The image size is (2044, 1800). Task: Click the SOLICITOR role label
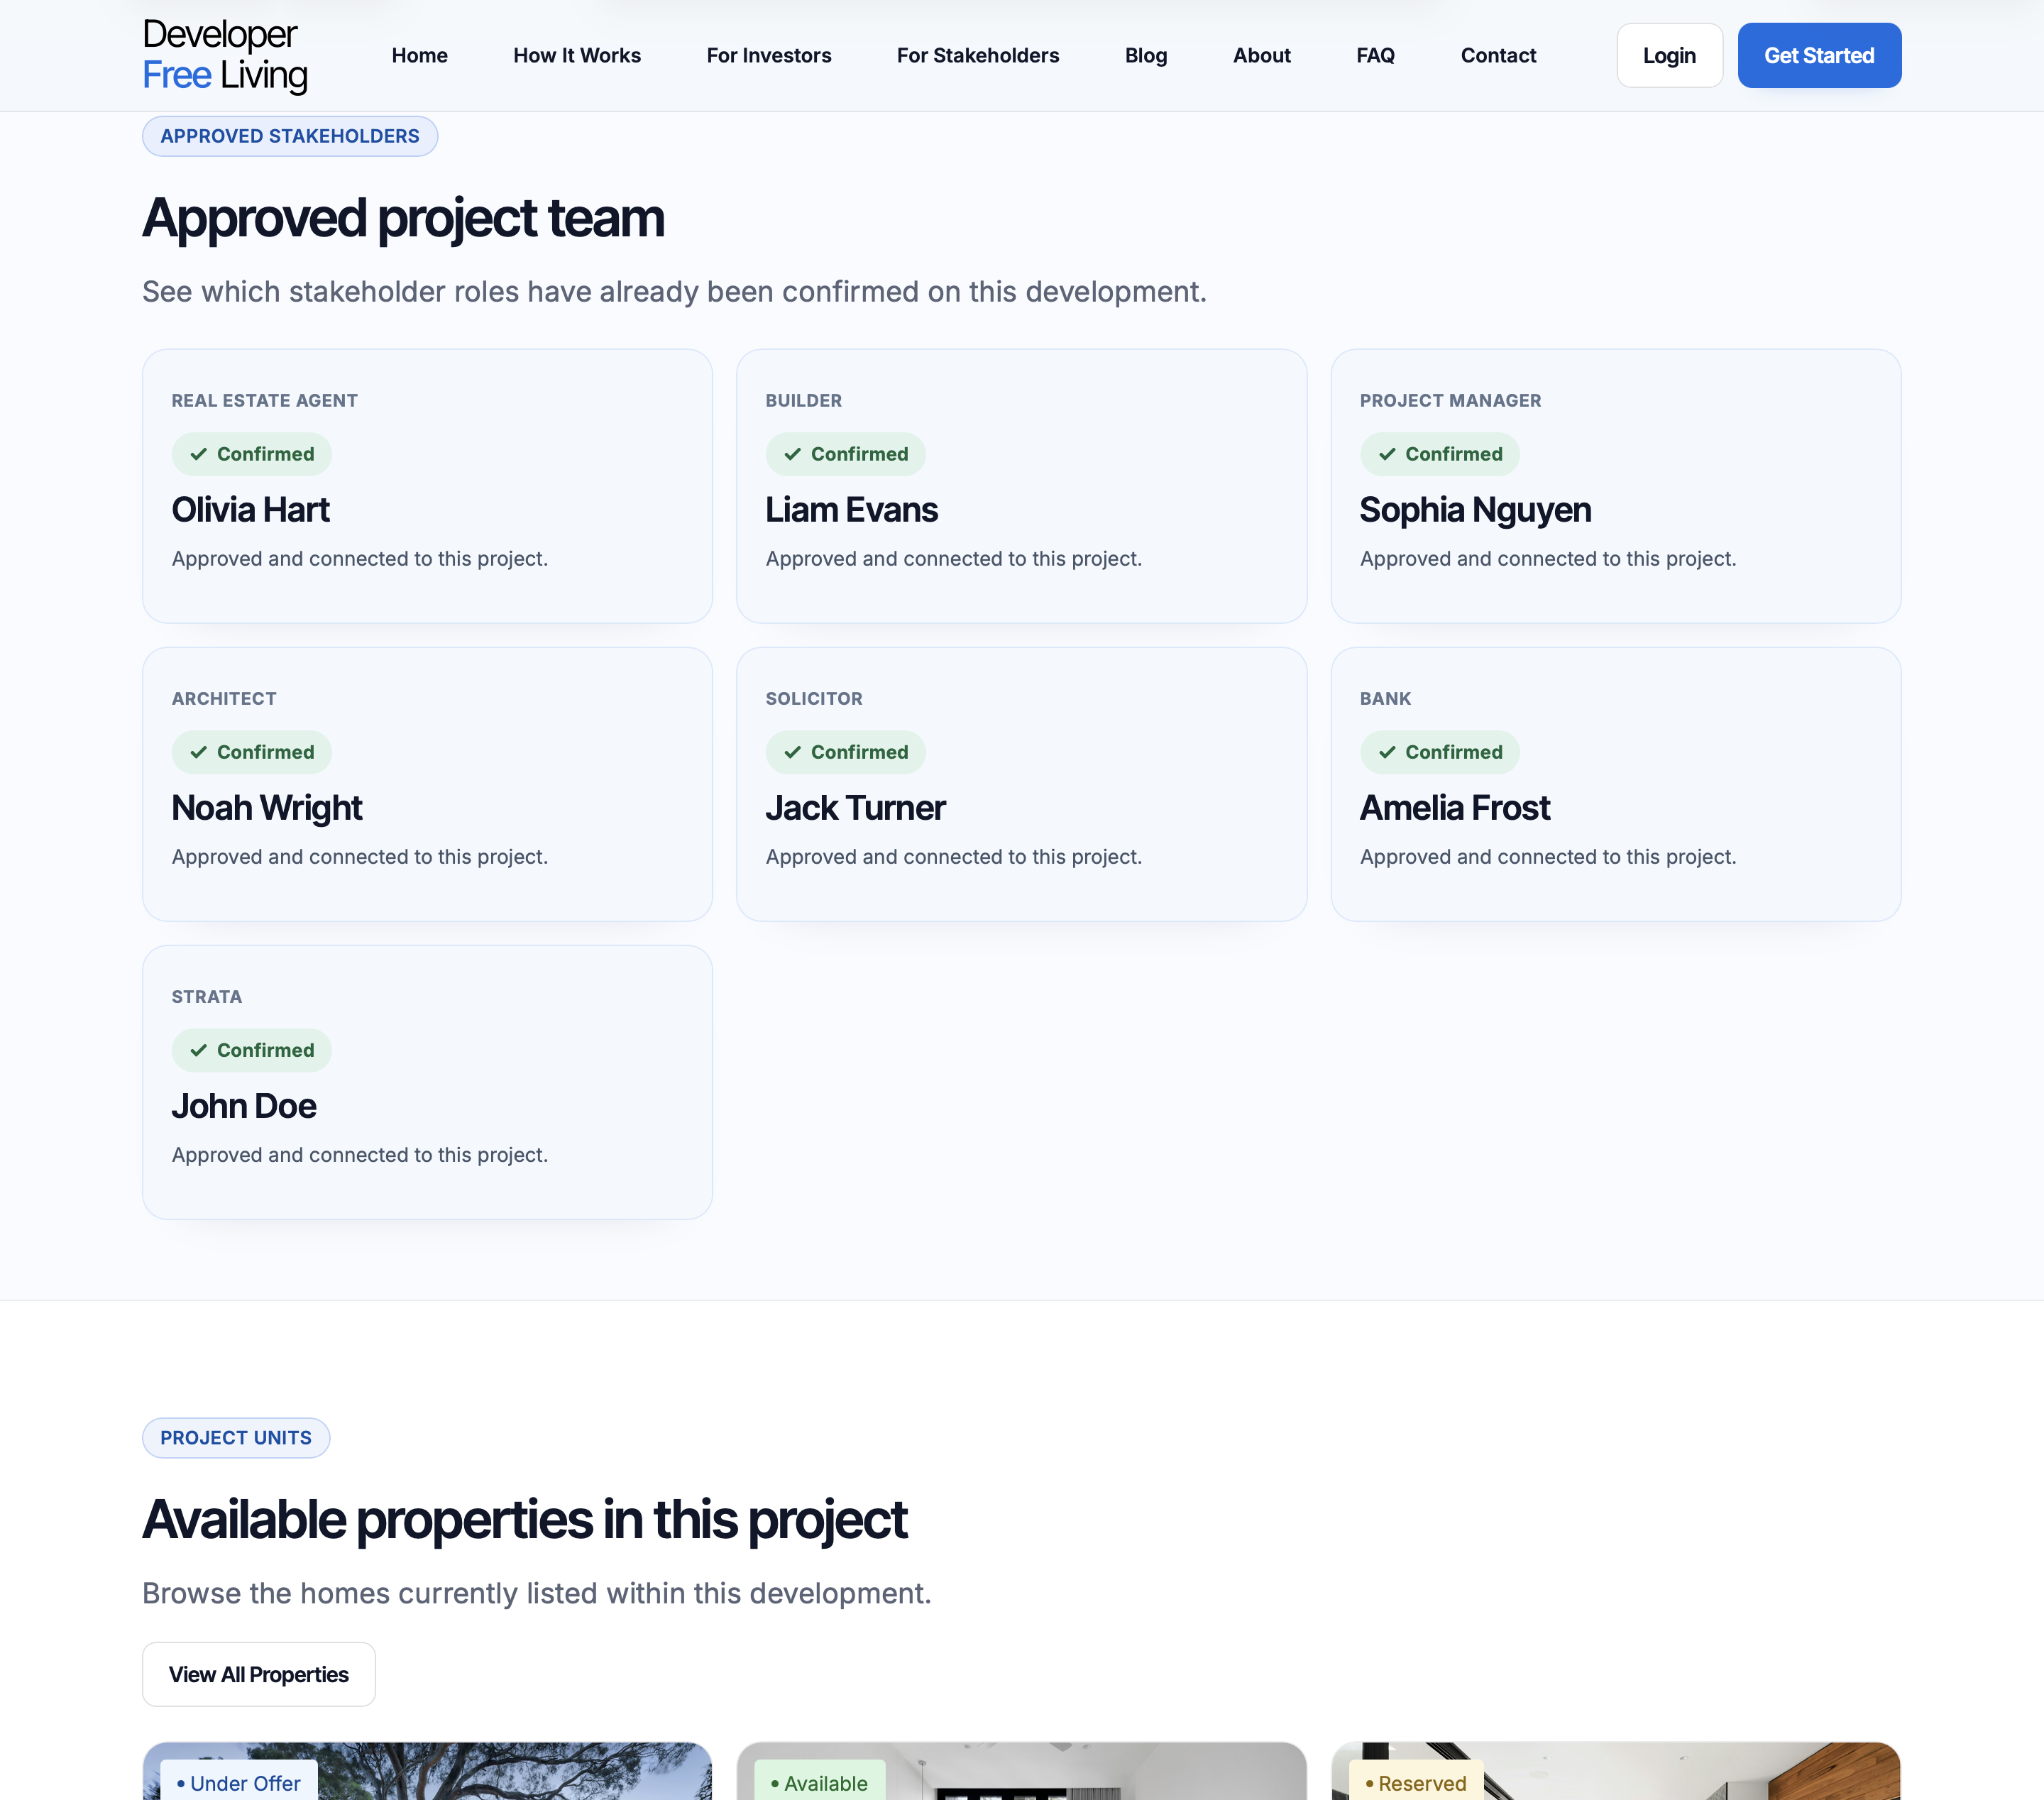click(813, 699)
